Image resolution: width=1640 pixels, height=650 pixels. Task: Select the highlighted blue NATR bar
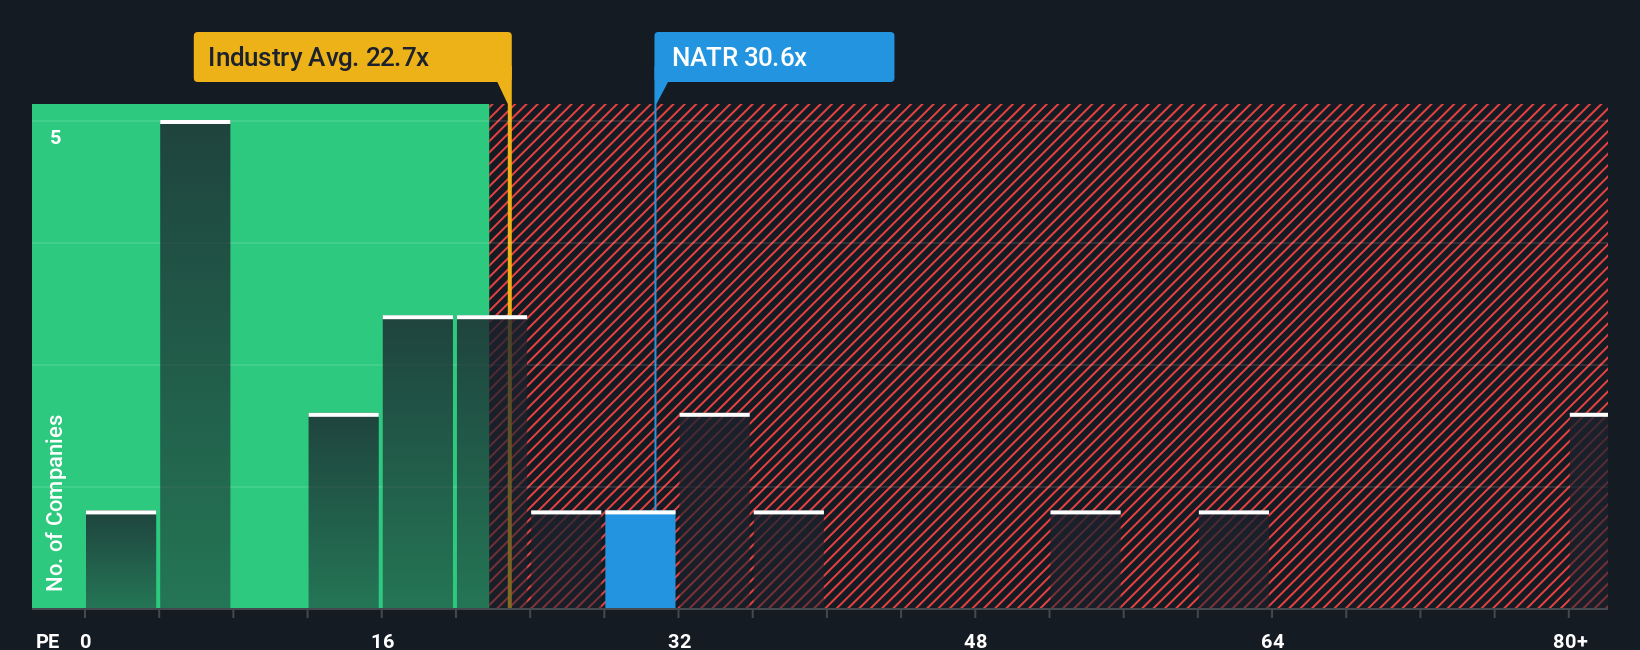[640, 560]
